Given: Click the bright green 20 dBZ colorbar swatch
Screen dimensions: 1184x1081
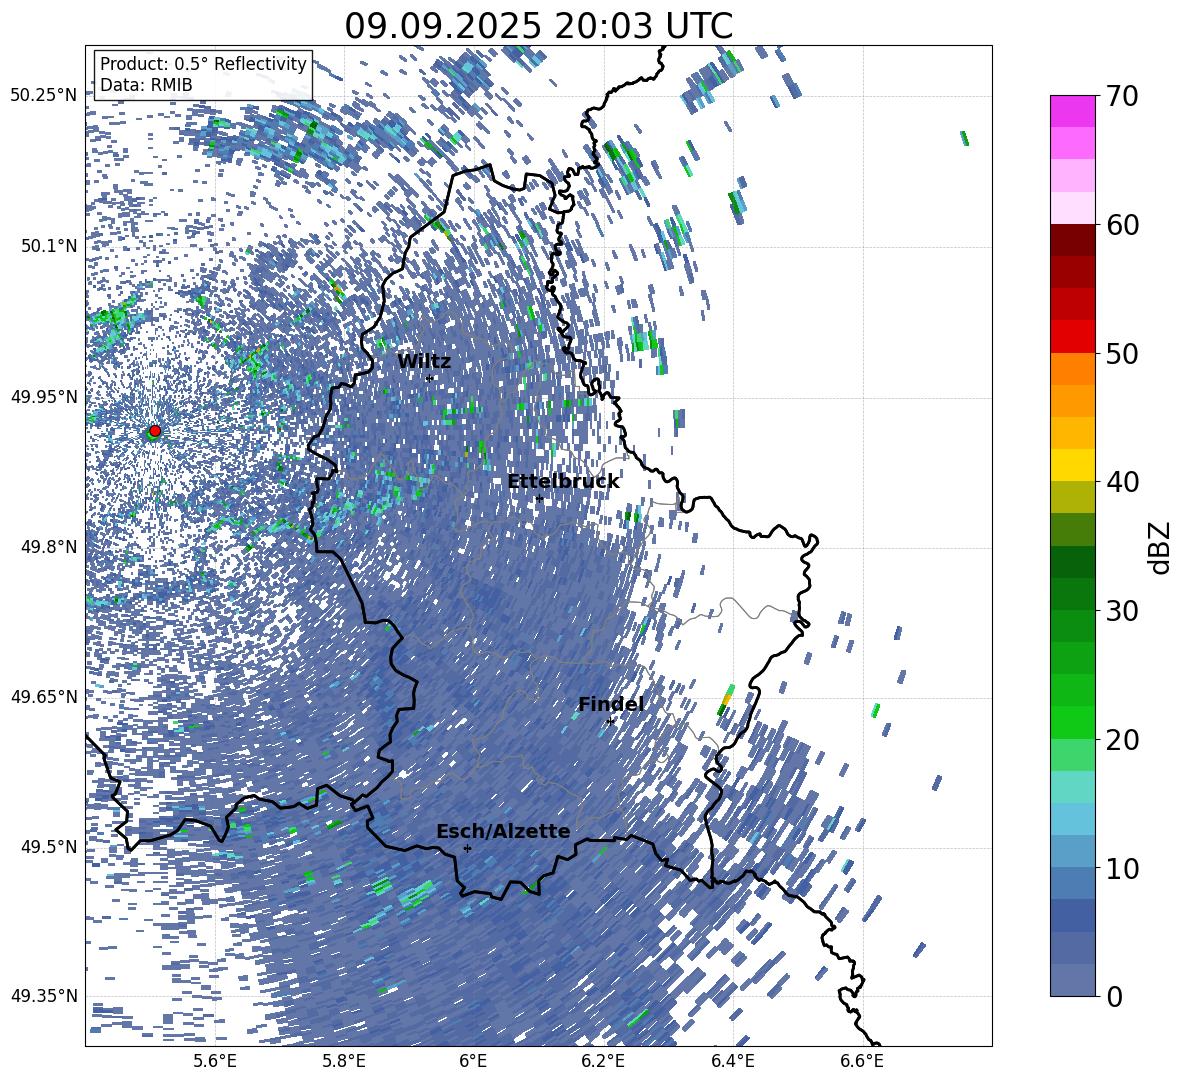Looking at the screenshot, I should coord(1072,722).
